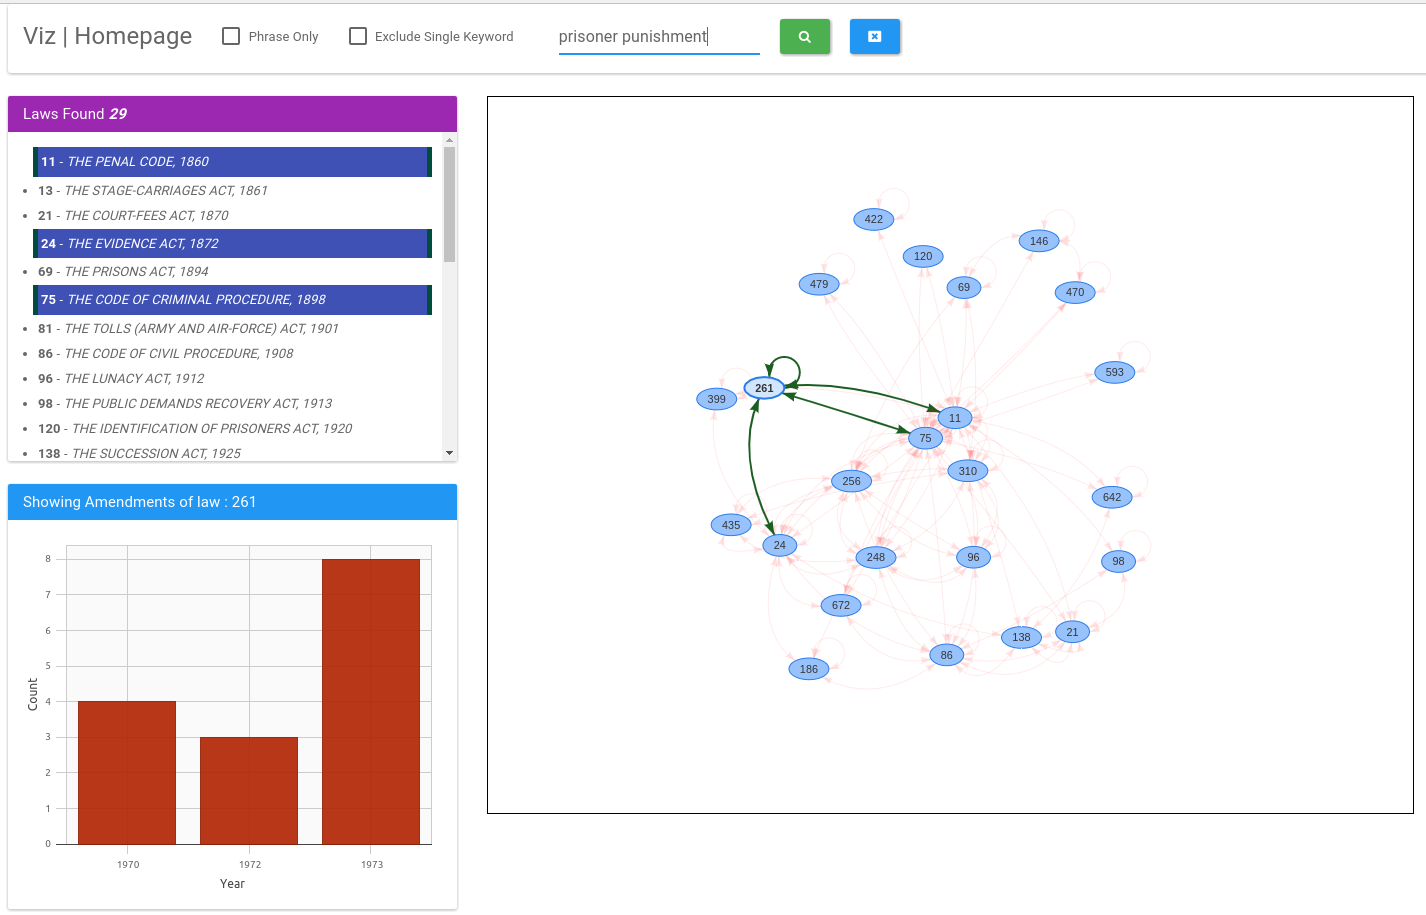Select graph node 248

(x=876, y=557)
